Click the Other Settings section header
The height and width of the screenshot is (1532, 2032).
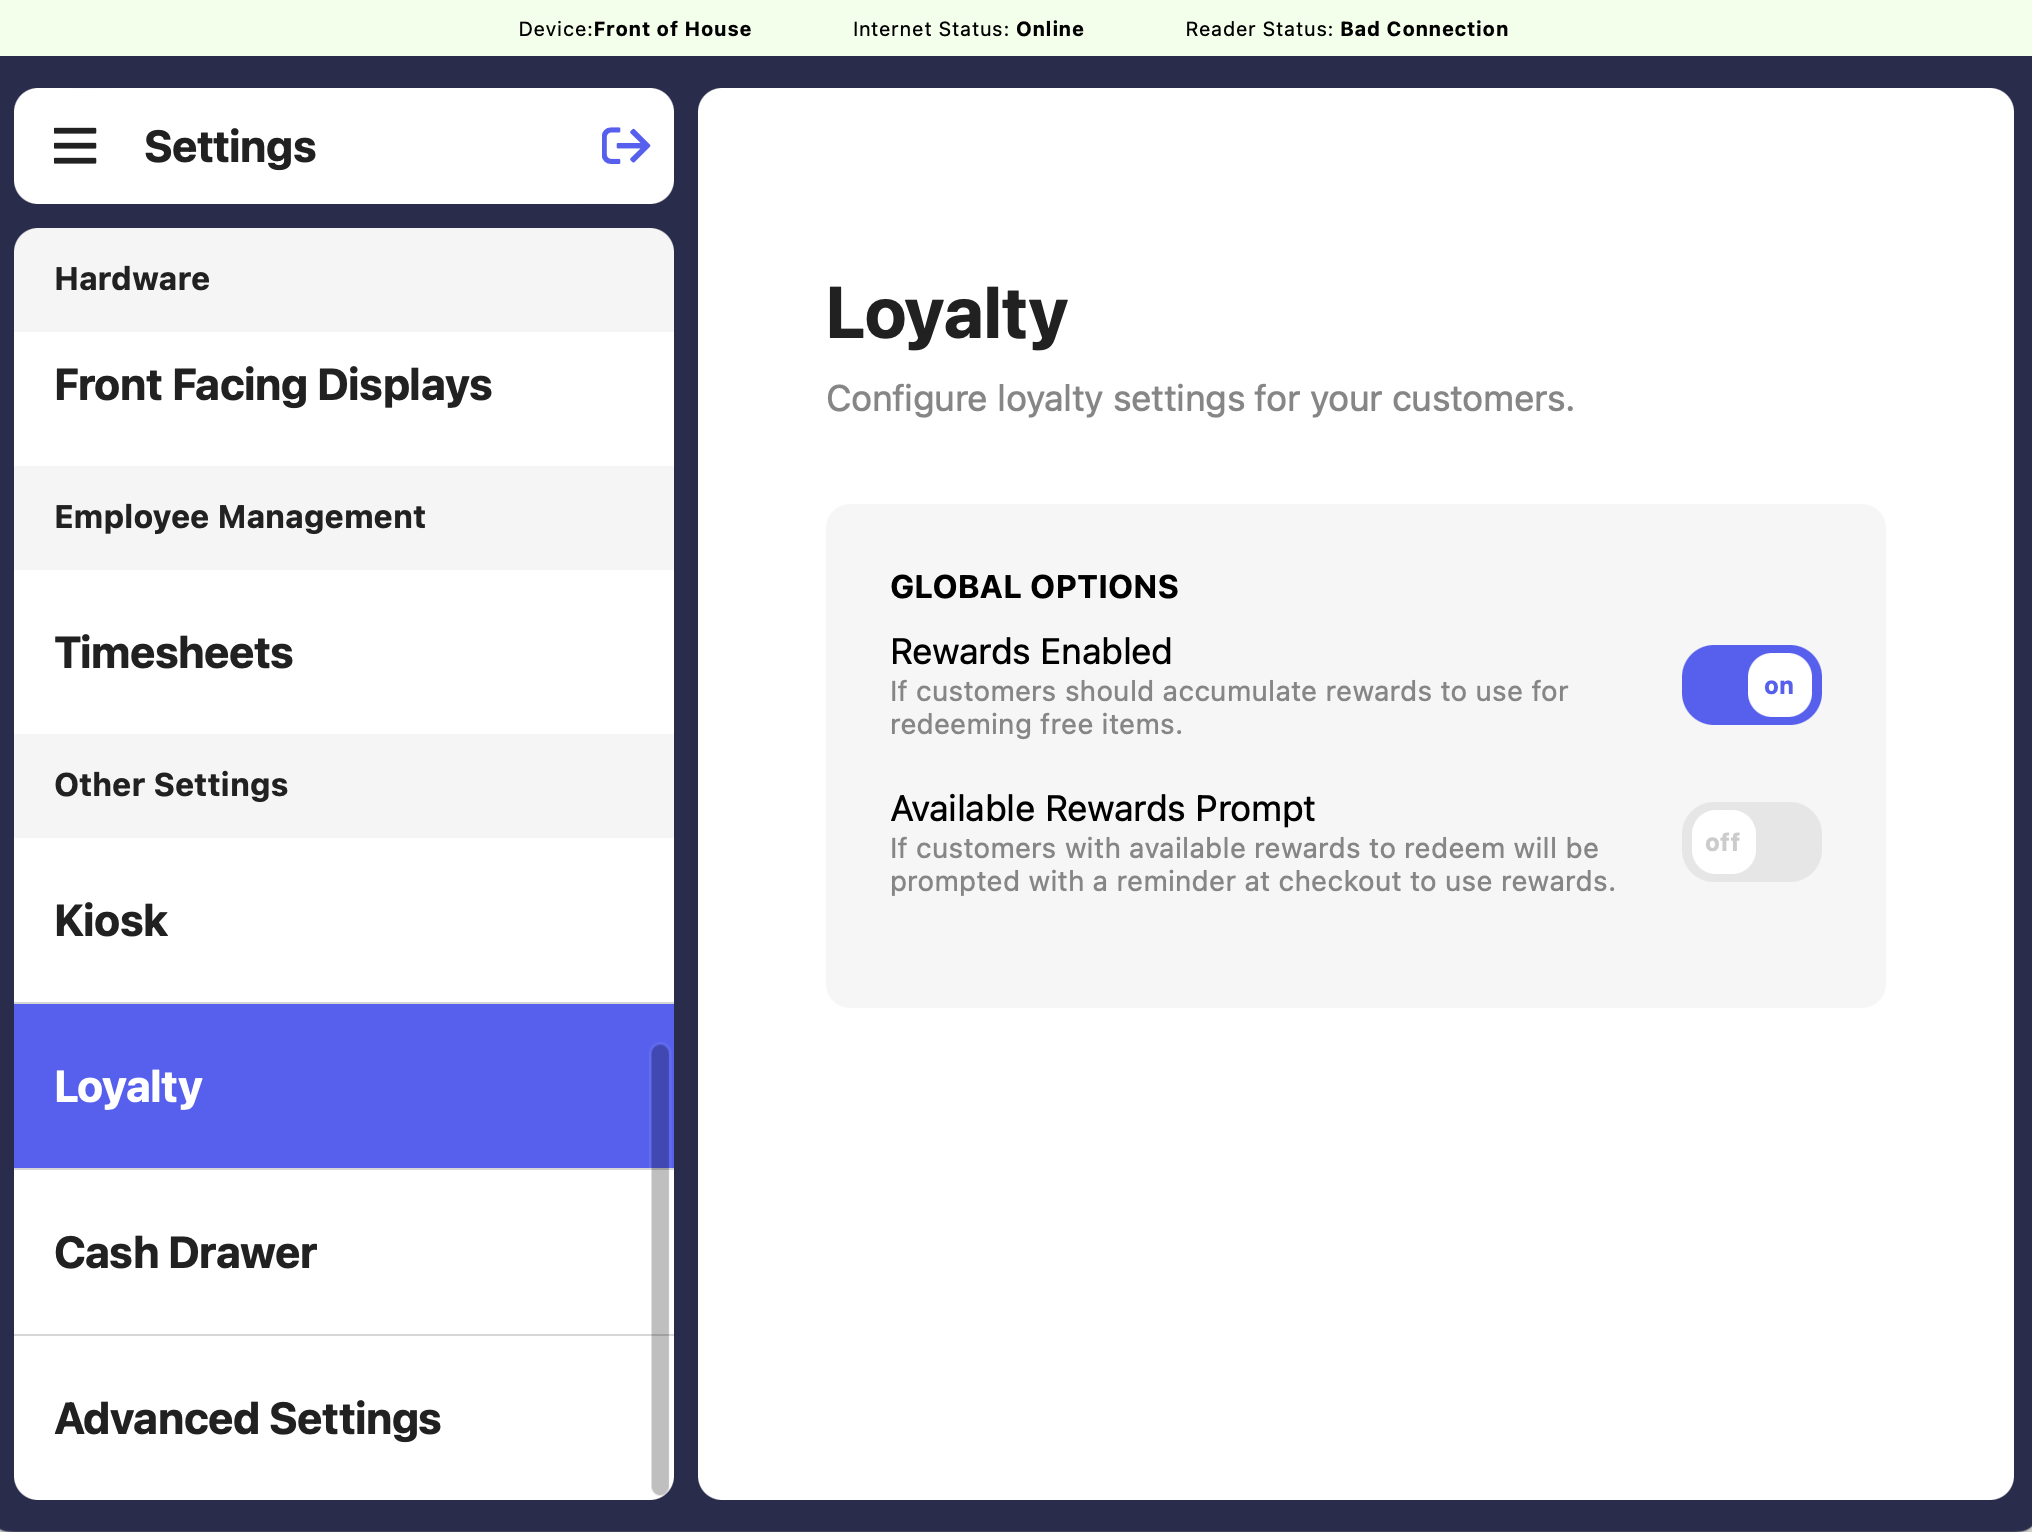[x=171, y=785]
